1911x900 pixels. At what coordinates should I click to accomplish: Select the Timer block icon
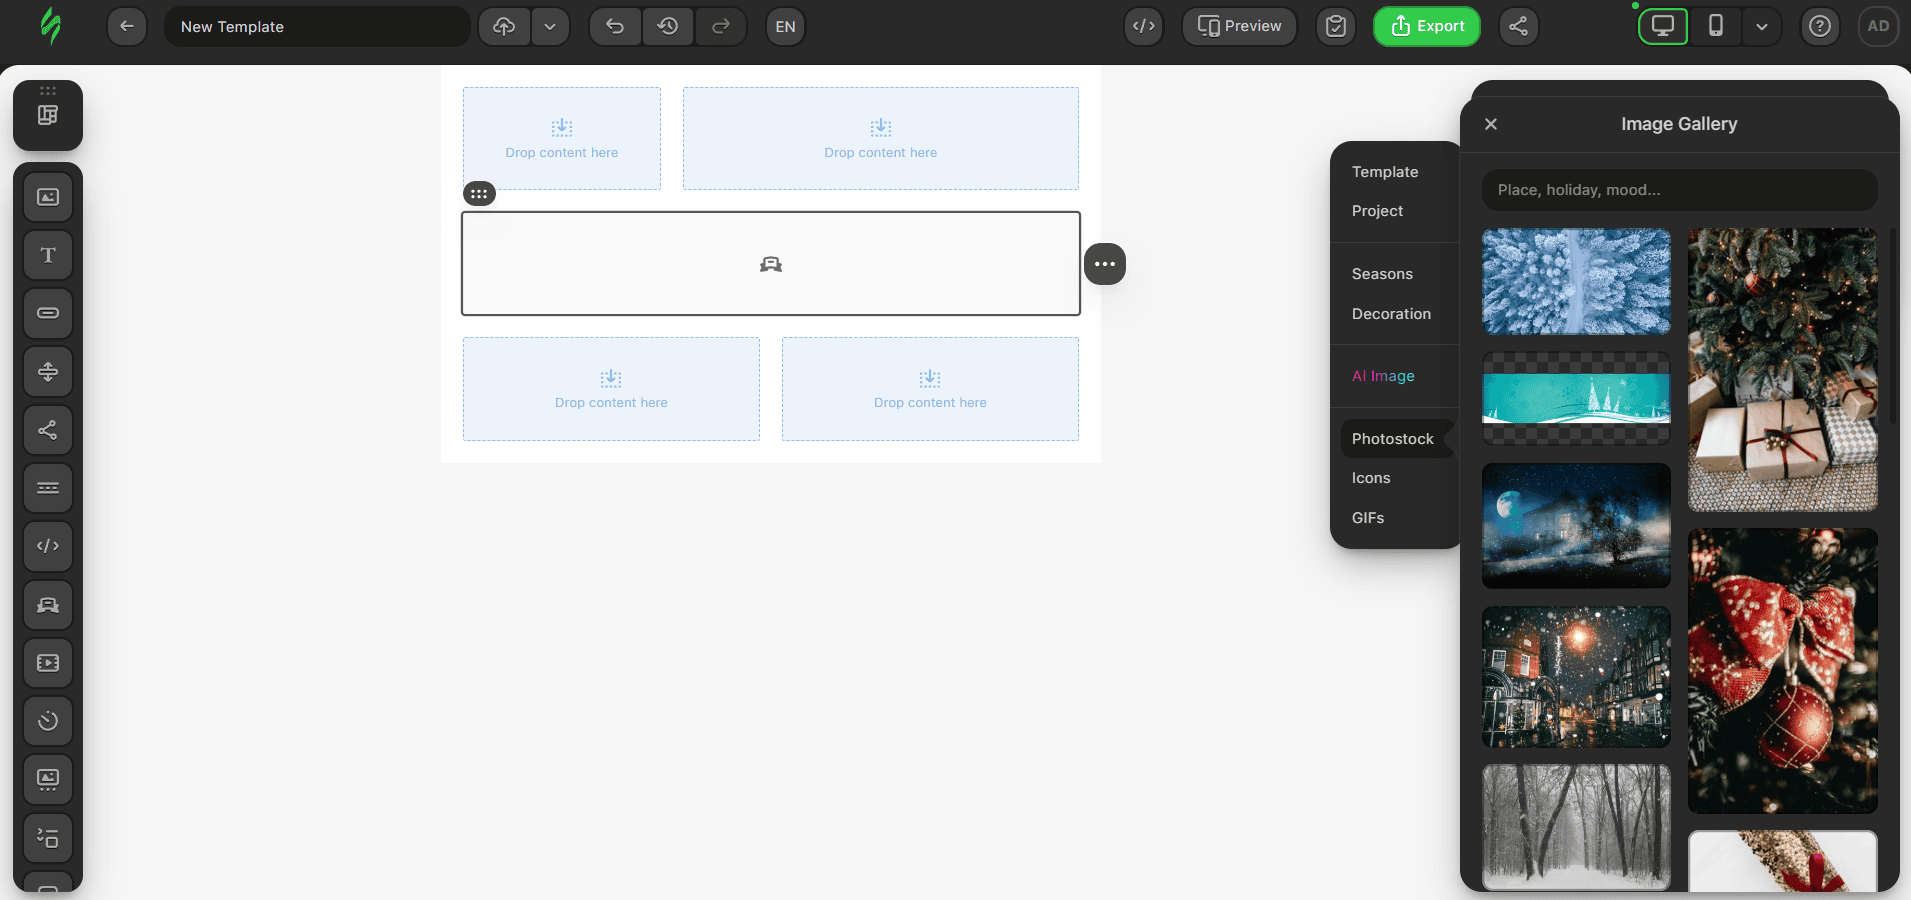(x=48, y=721)
